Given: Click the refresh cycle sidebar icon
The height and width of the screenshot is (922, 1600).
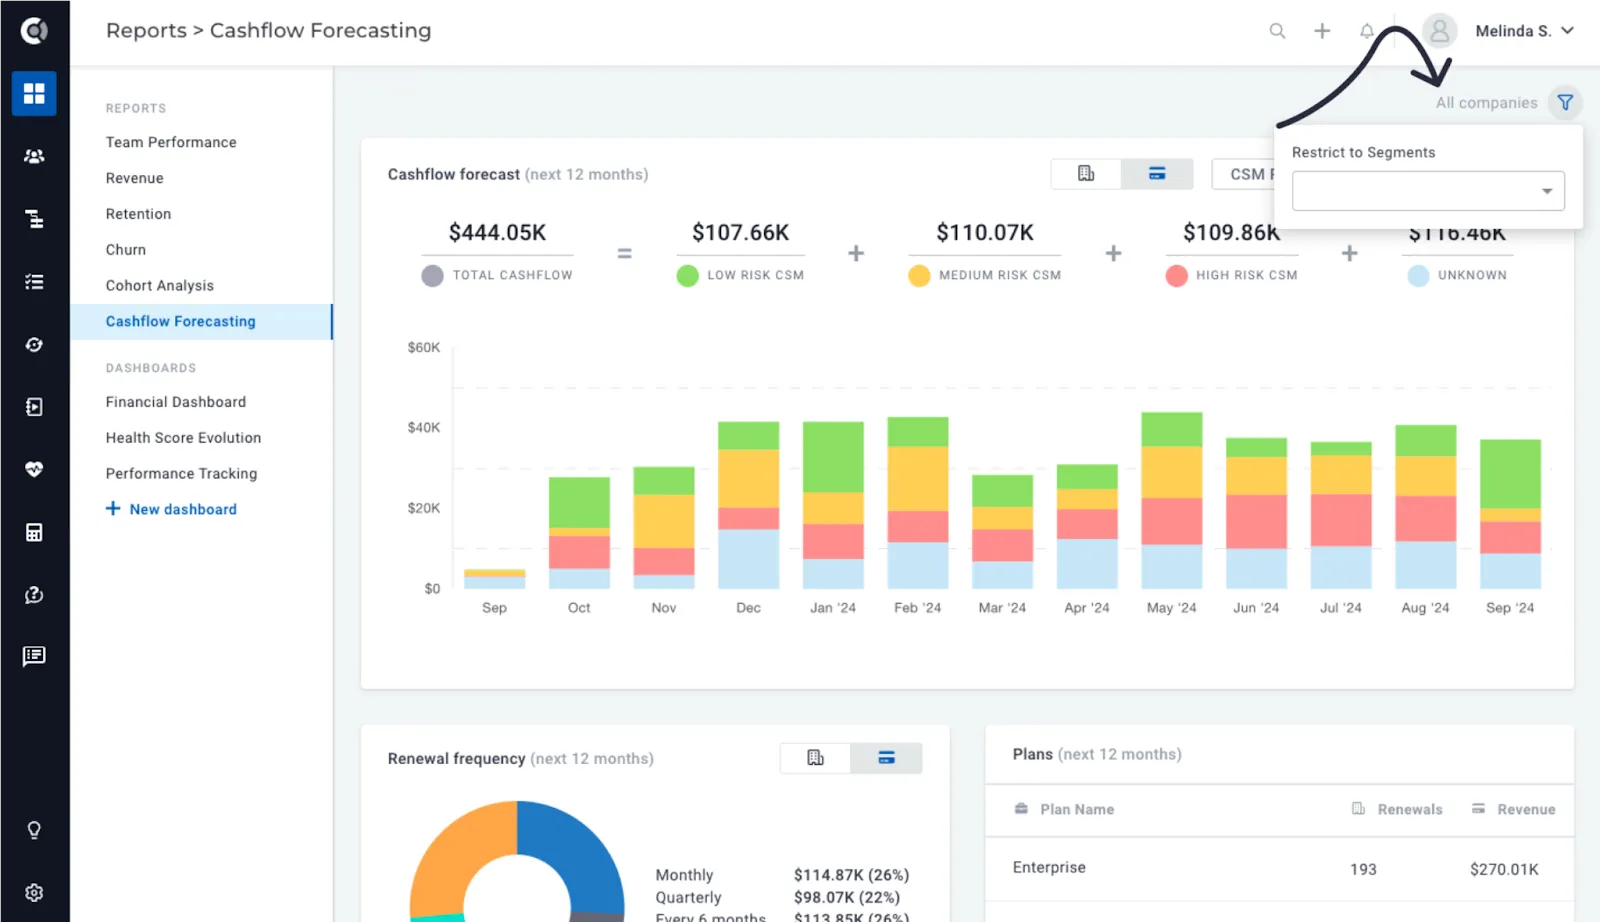Looking at the screenshot, I should pos(34,344).
